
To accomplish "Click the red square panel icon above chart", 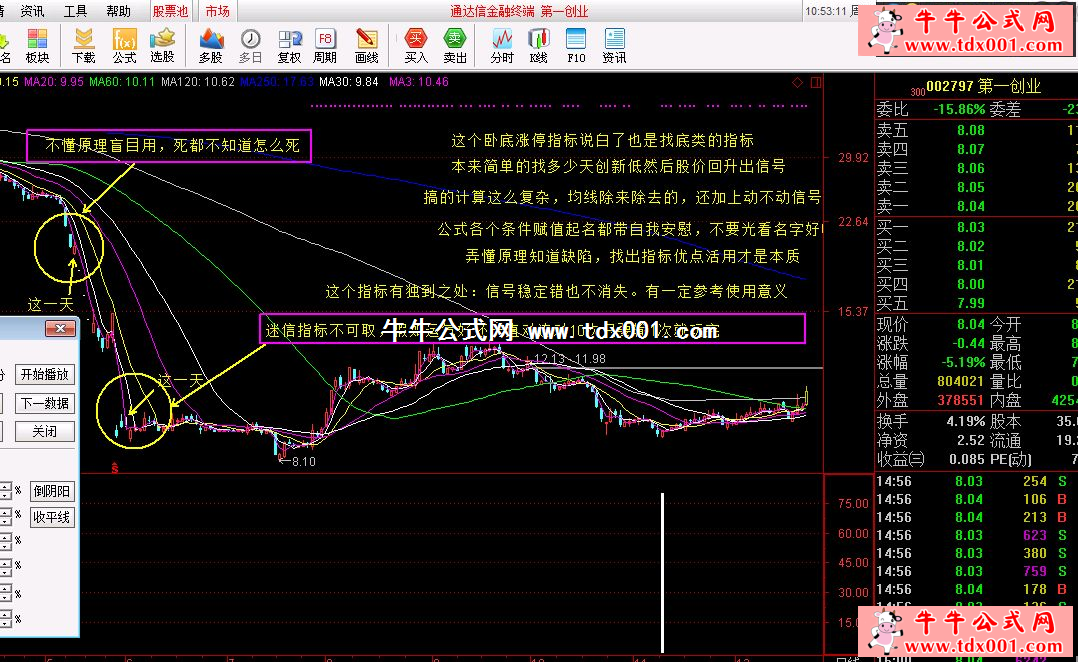I will pos(816,82).
